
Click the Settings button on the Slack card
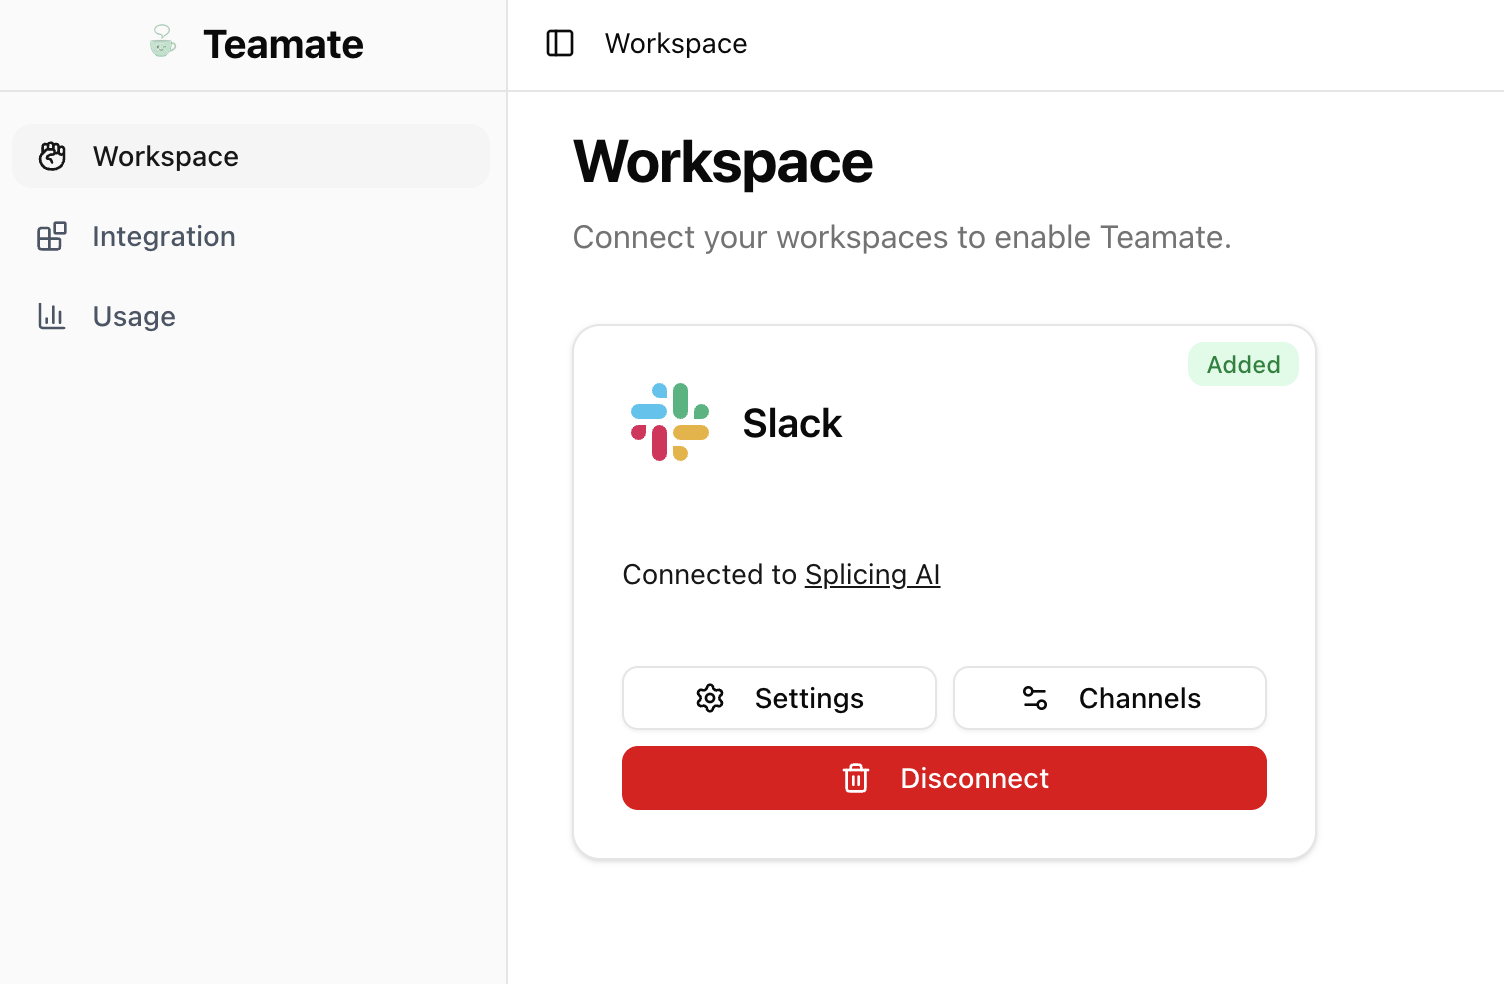(x=779, y=698)
